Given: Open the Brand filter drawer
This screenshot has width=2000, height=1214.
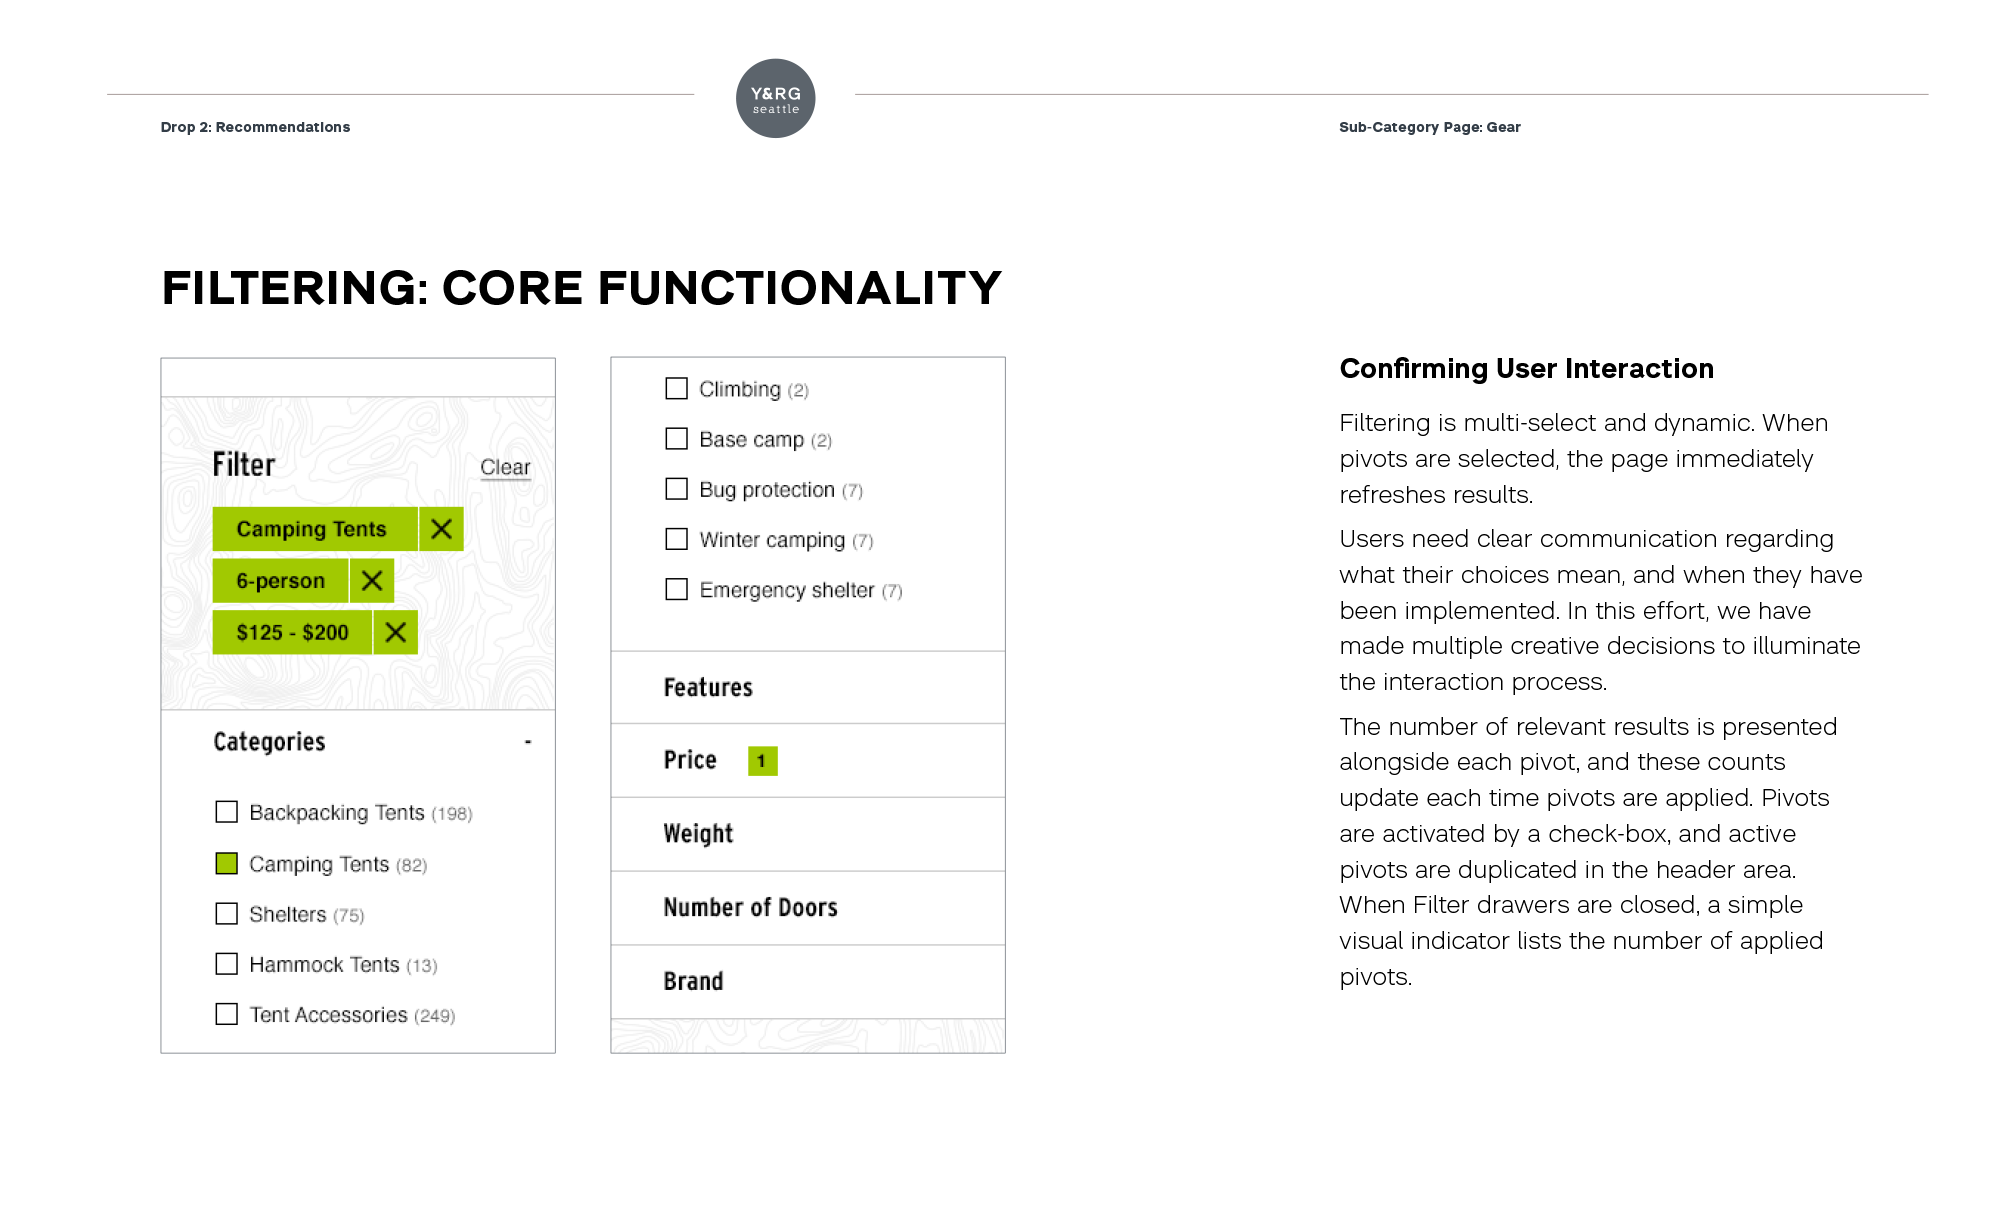Looking at the screenshot, I should coord(693,982).
